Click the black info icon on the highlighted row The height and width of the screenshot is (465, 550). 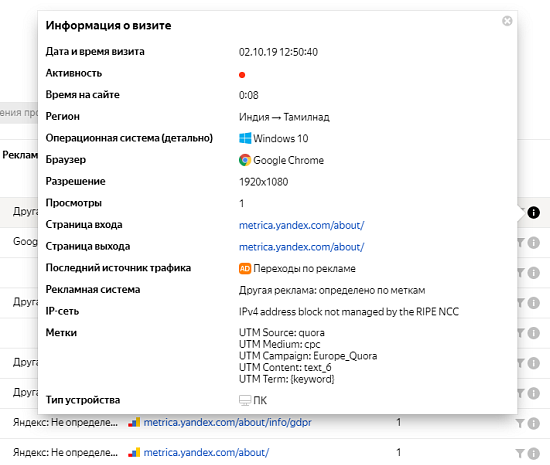[x=534, y=212]
